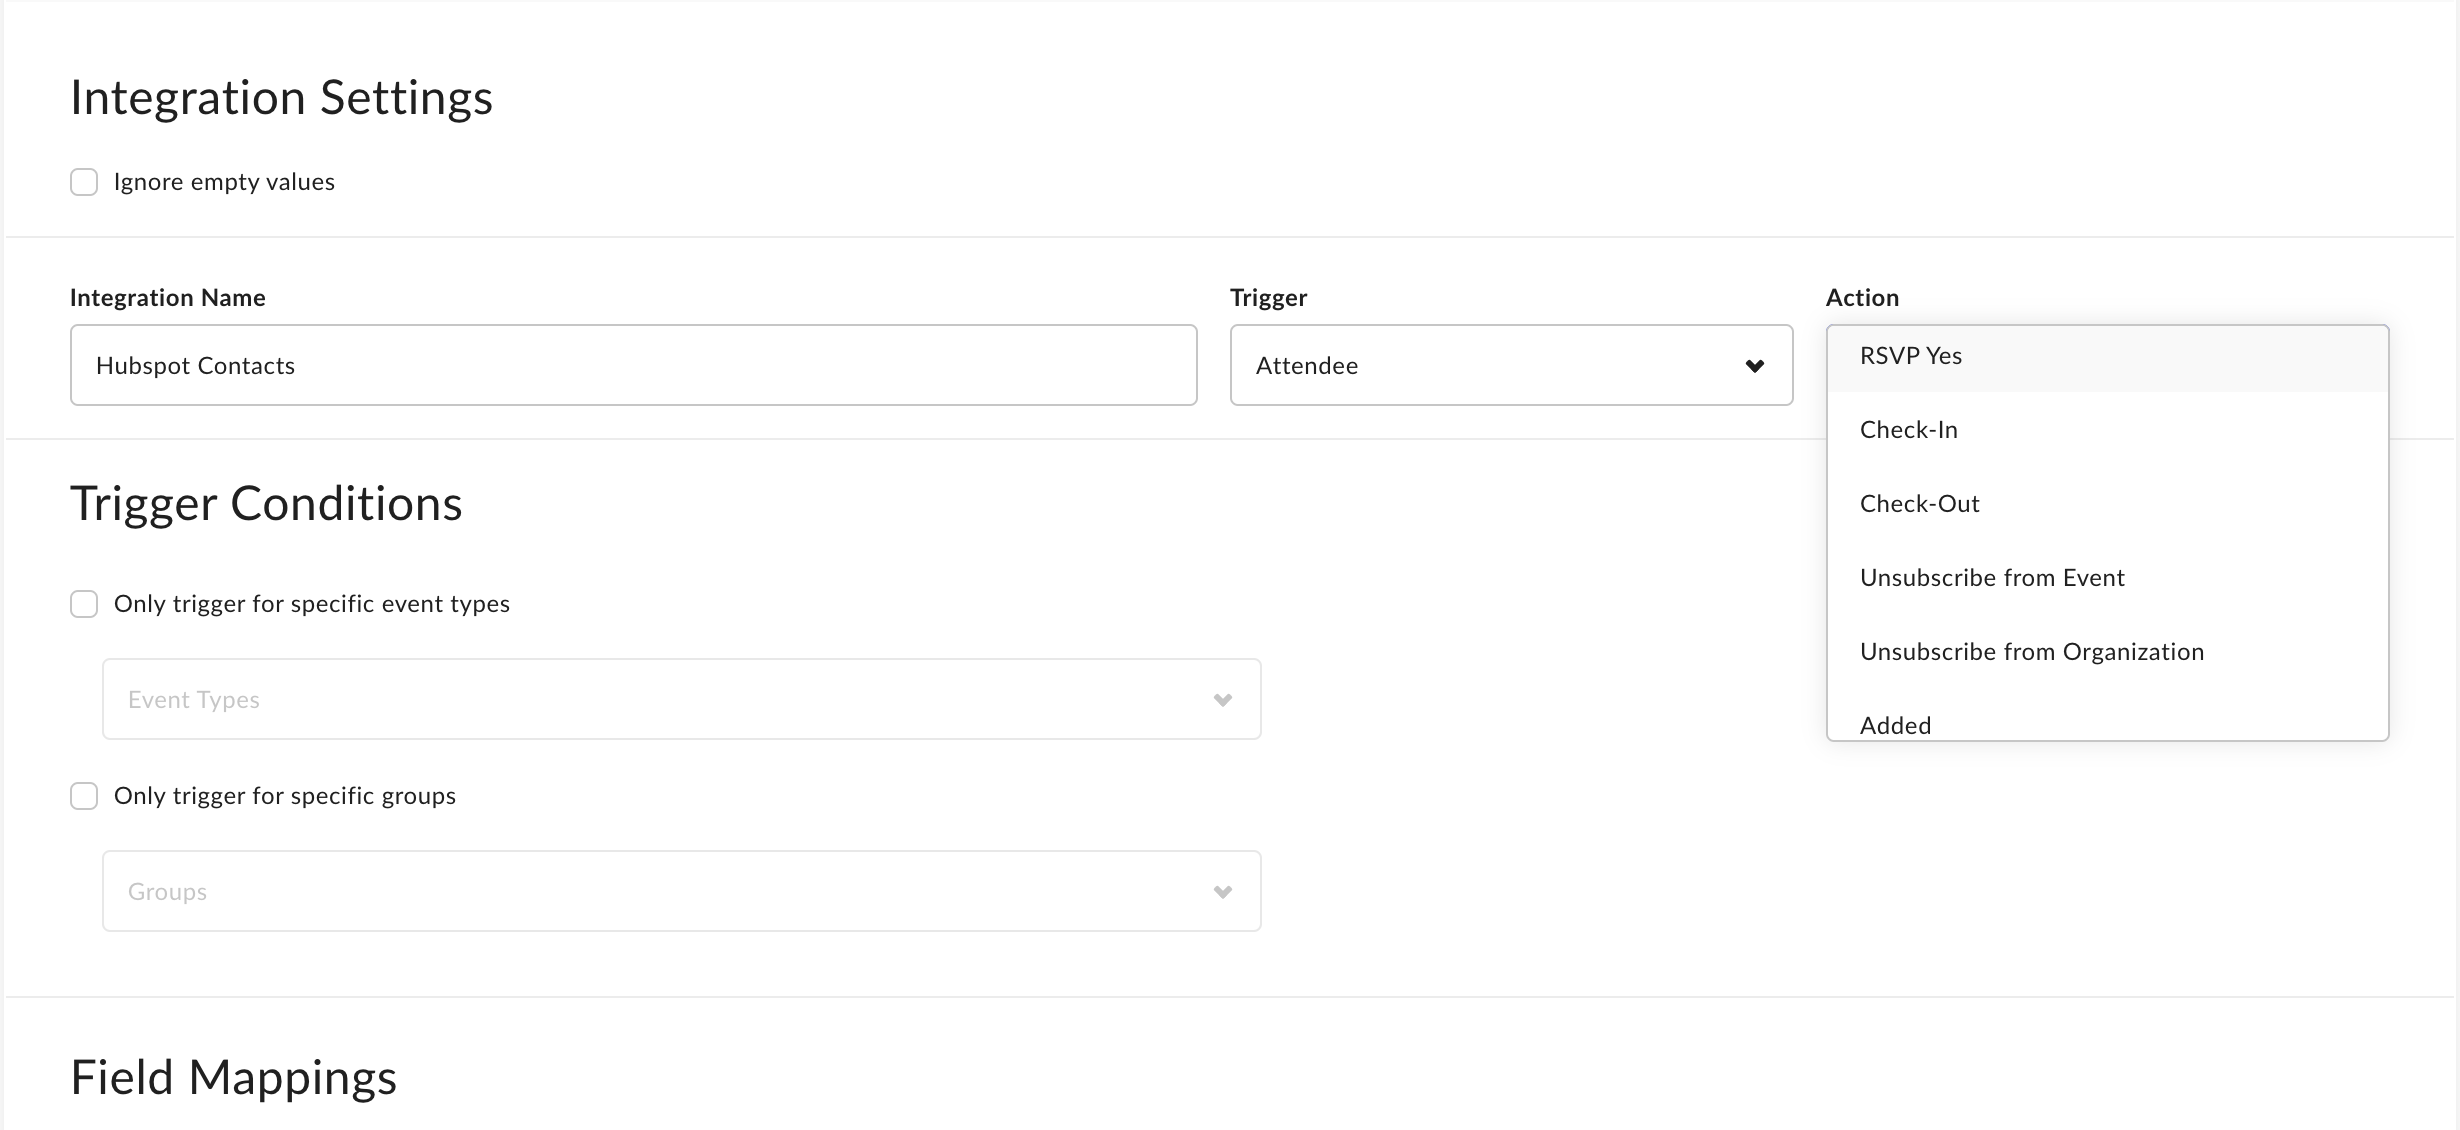The image size is (2460, 1130).
Task: Enable the Ignore empty values checkbox
Action: coord(84,182)
